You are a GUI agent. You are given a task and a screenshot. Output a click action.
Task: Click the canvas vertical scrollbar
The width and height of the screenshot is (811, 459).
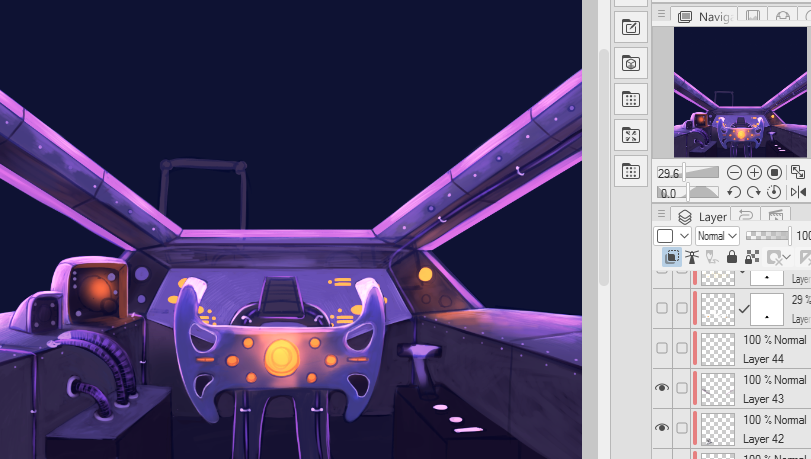604,166
